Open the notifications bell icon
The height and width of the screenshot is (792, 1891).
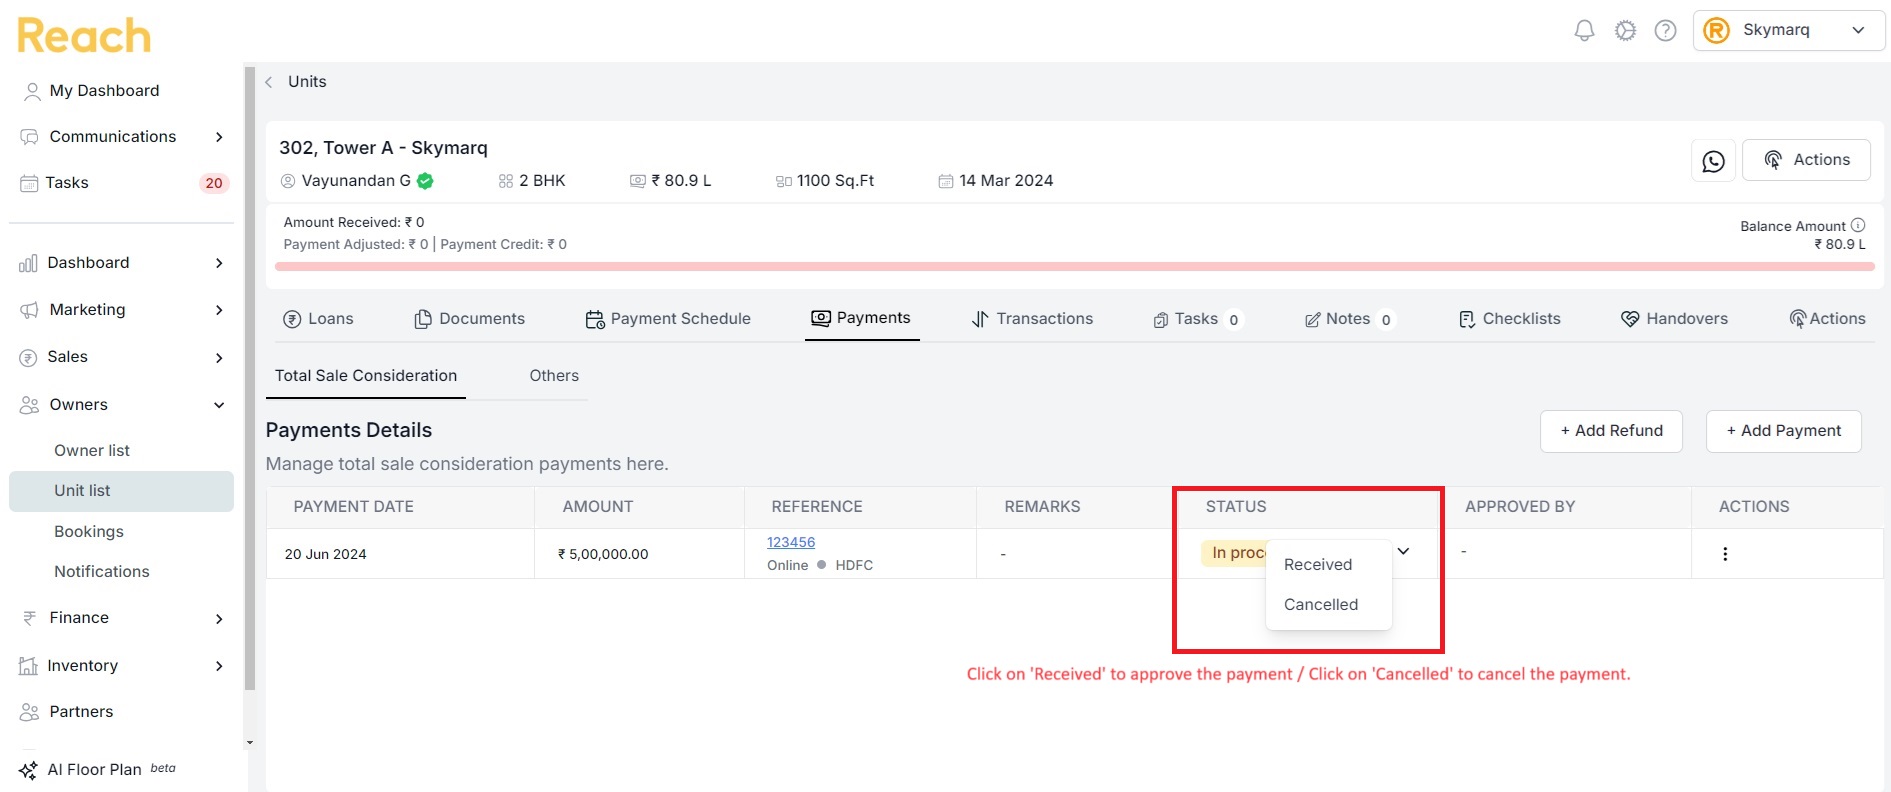pos(1584,31)
